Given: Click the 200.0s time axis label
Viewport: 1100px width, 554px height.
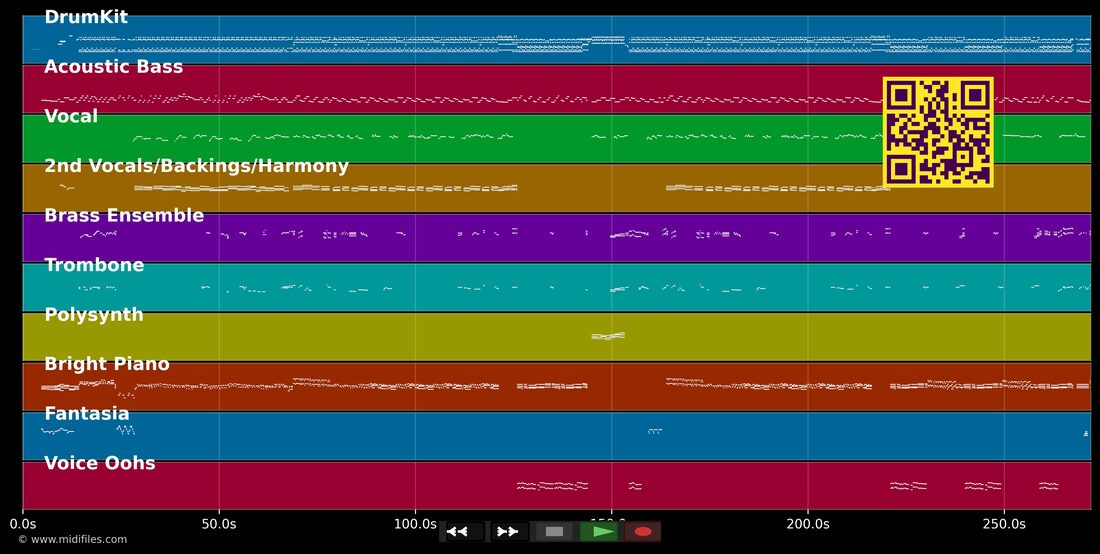Looking at the screenshot, I should (x=807, y=524).
